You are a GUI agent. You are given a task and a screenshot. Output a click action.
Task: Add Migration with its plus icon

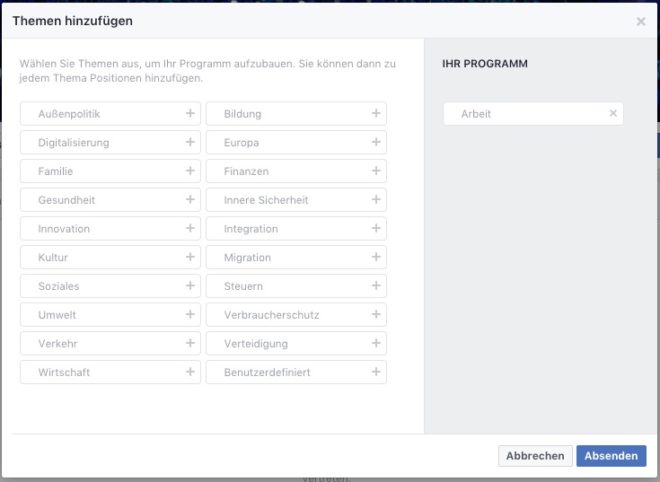(x=376, y=257)
